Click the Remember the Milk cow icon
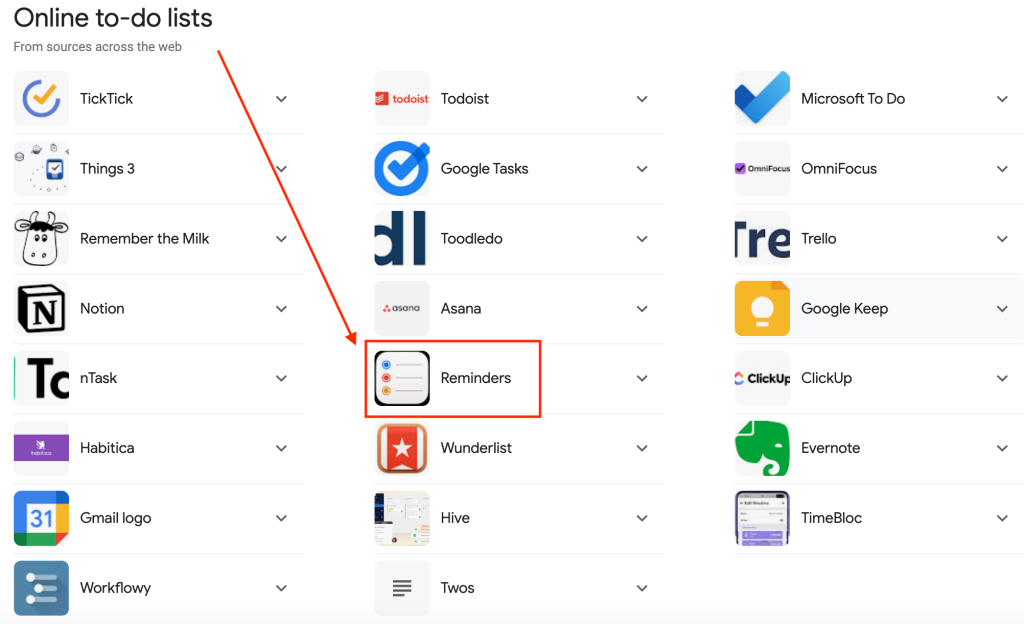Screen dimensions: 1024x624 click(41, 238)
